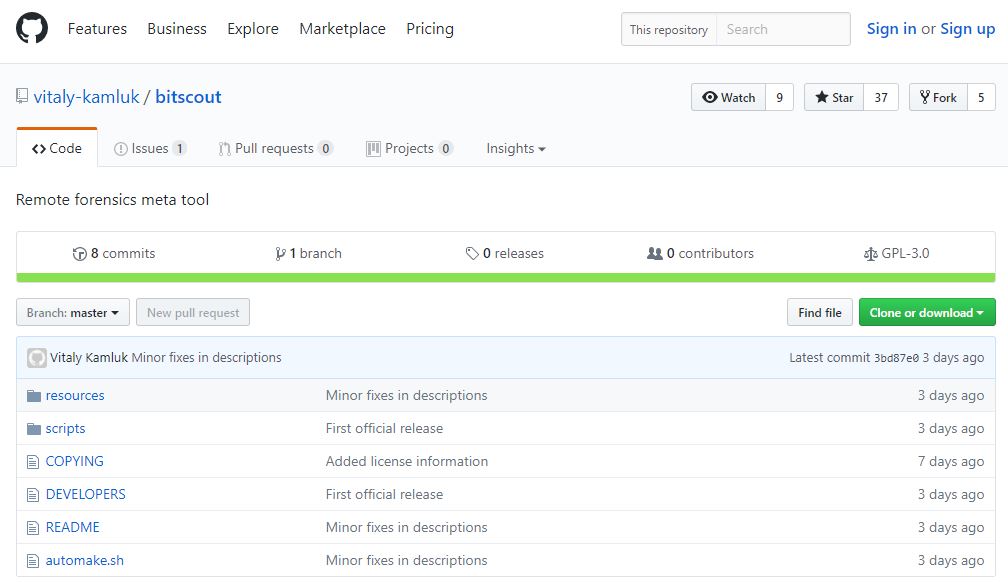The image size is (1008, 582).
Task: Open the automake.sh file
Action: [85, 561]
